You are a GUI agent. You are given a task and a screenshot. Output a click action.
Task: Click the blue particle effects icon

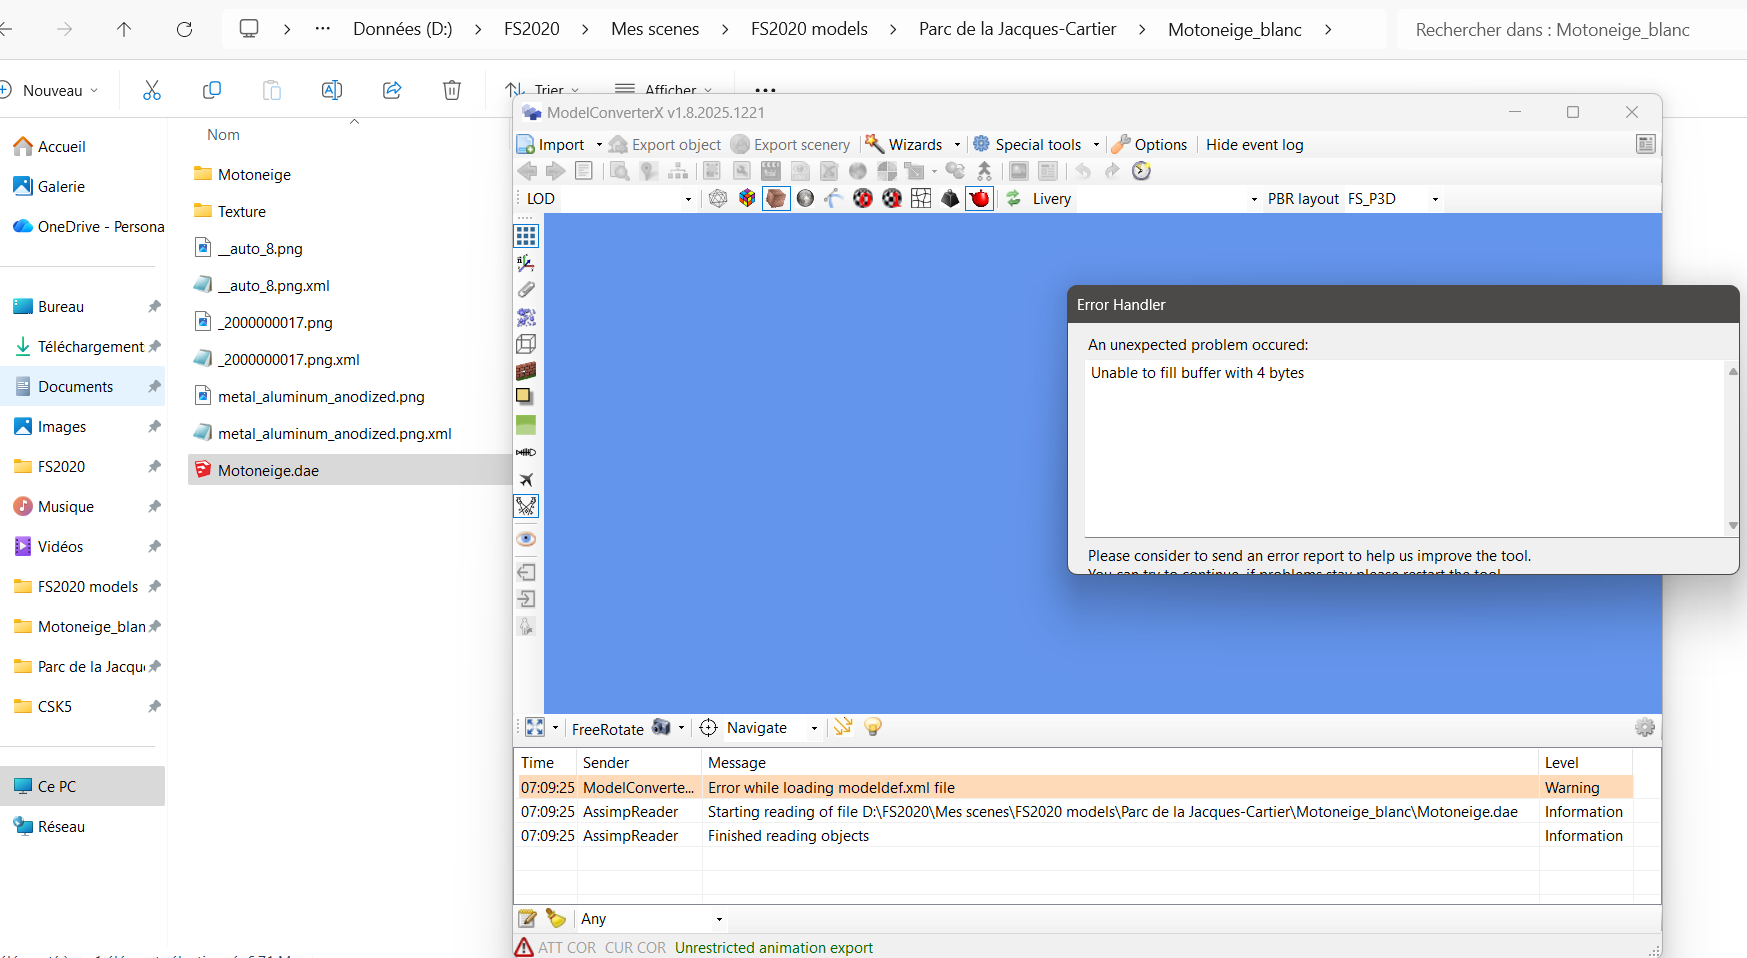point(526,317)
